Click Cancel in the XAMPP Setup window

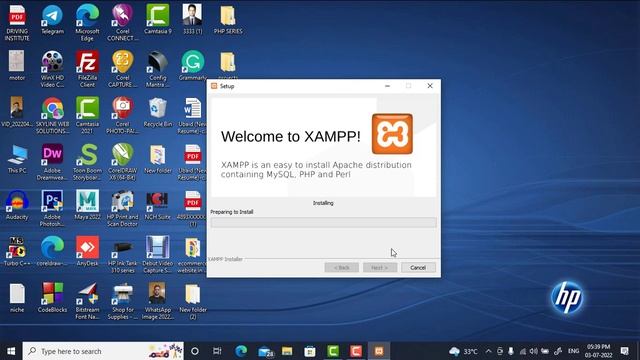click(418, 267)
